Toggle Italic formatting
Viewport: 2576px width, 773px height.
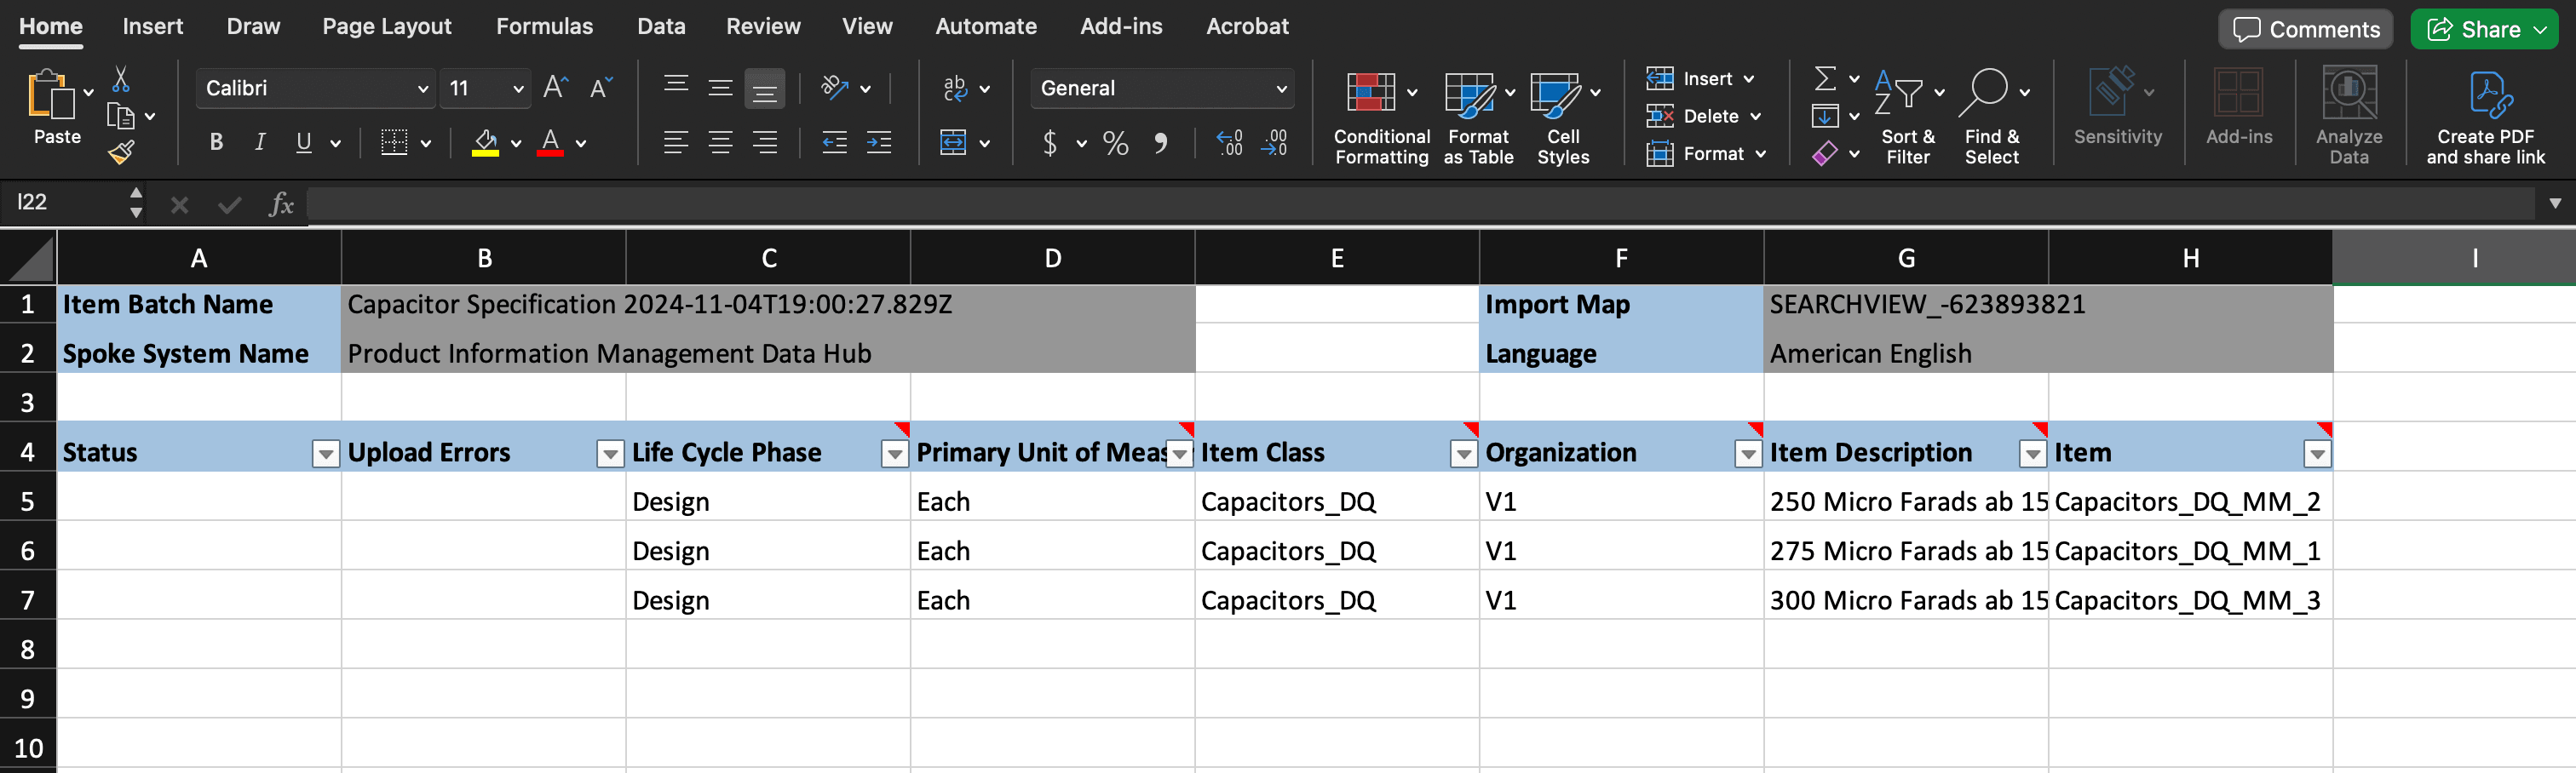click(260, 143)
